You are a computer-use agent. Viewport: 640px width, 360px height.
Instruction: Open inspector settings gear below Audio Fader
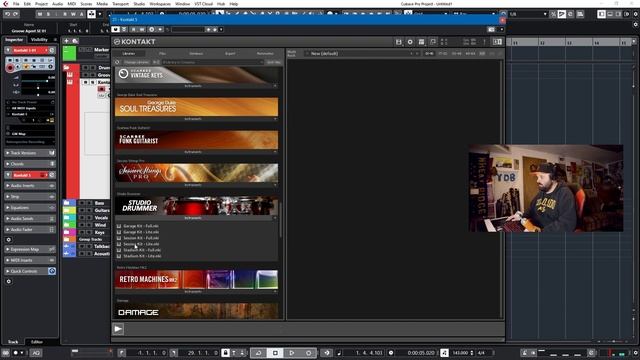coord(9,240)
